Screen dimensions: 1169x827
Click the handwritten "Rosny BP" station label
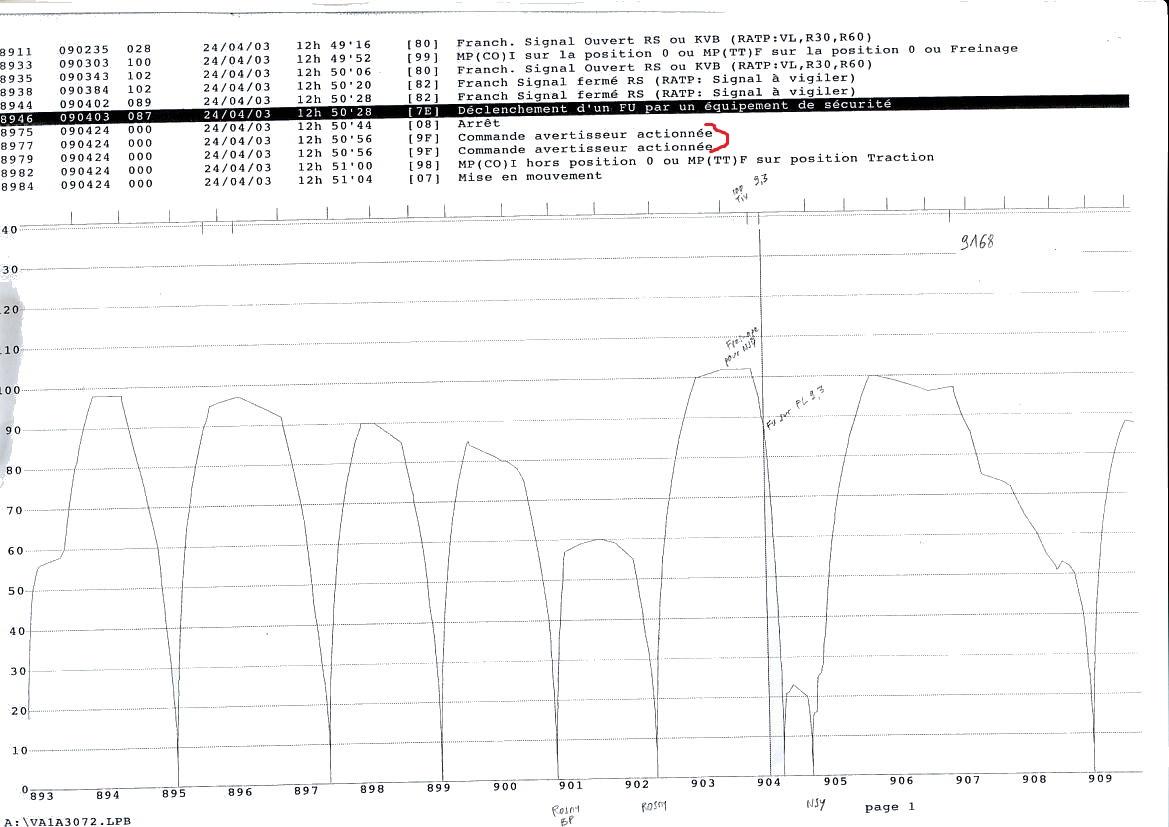coord(566,815)
